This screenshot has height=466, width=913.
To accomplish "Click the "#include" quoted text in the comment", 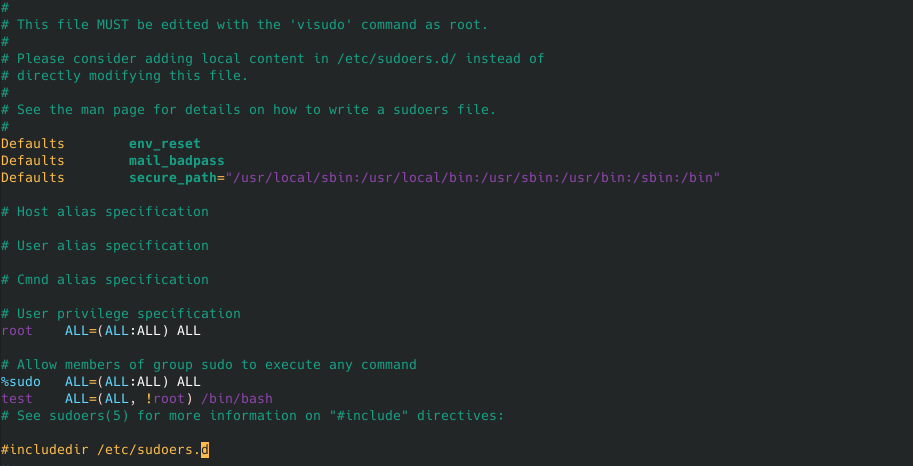I will pos(365,415).
